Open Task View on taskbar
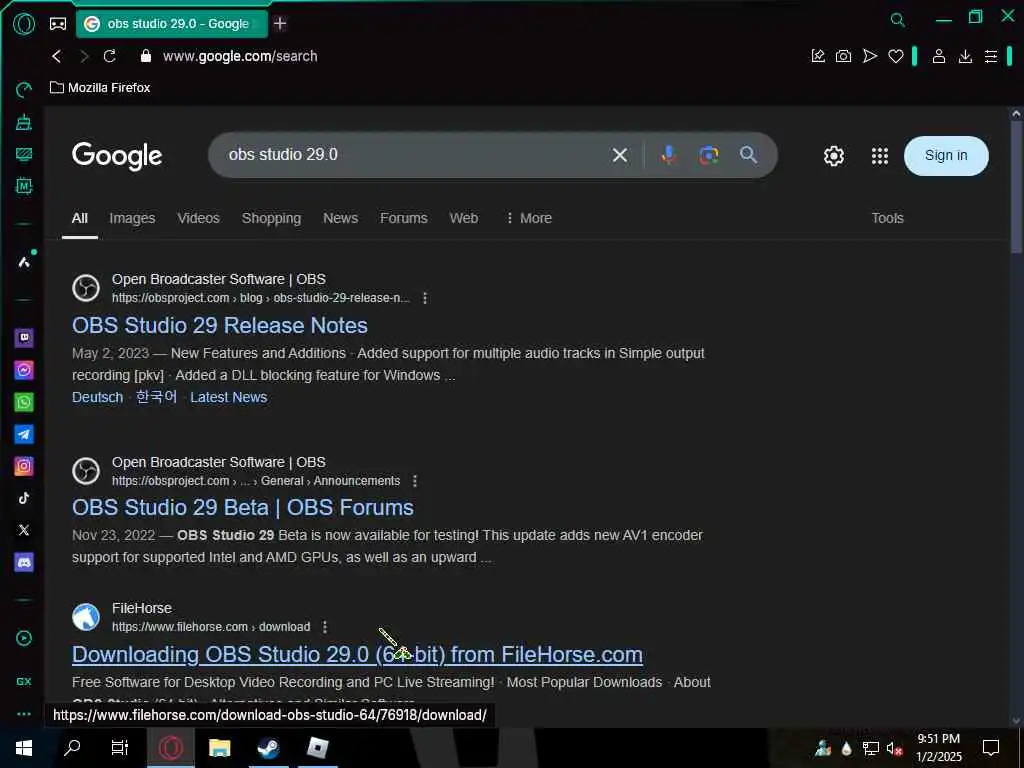 (x=120, y=748)
